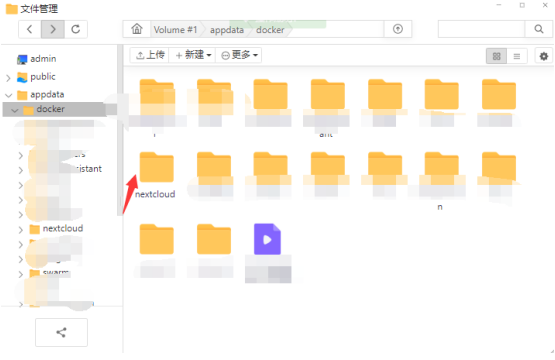Select nextcloud in the sidebar tree

point(63,228)
